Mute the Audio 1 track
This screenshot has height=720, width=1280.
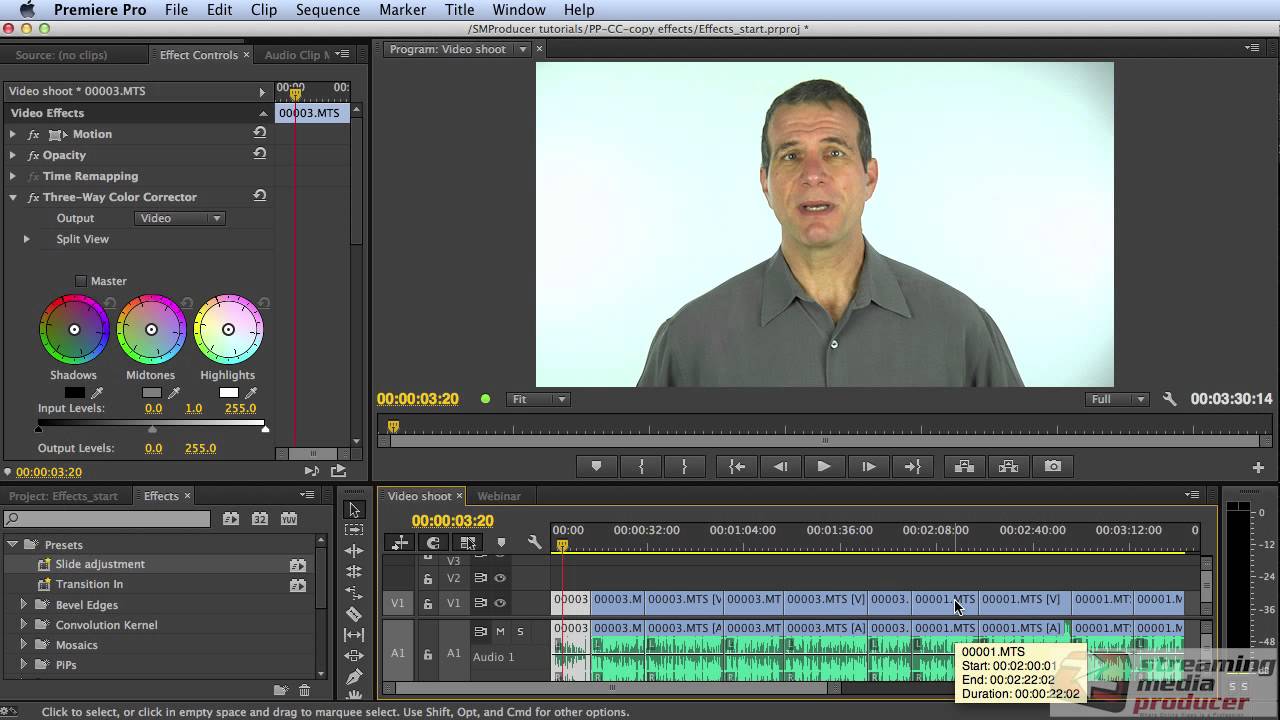(500, 631)
